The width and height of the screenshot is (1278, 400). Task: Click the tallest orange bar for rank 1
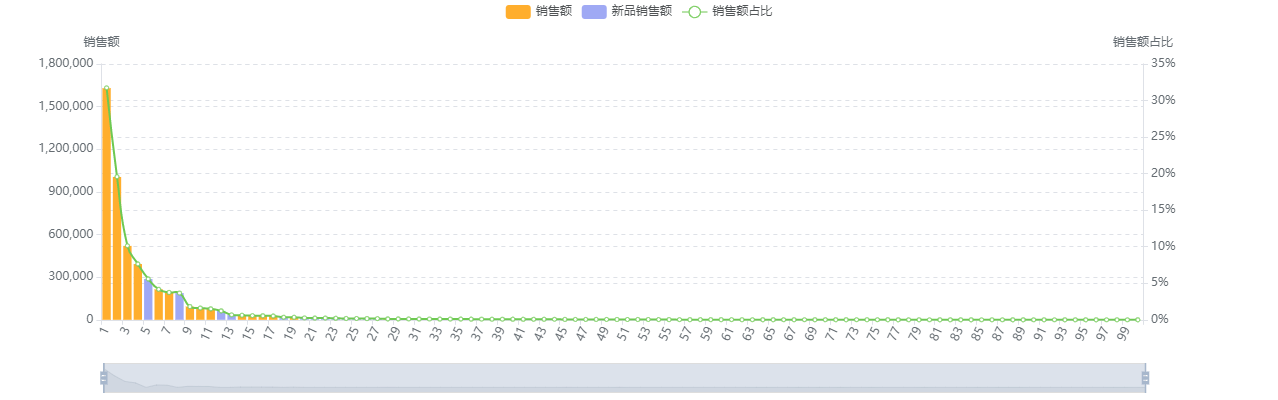tap(106, 204)
